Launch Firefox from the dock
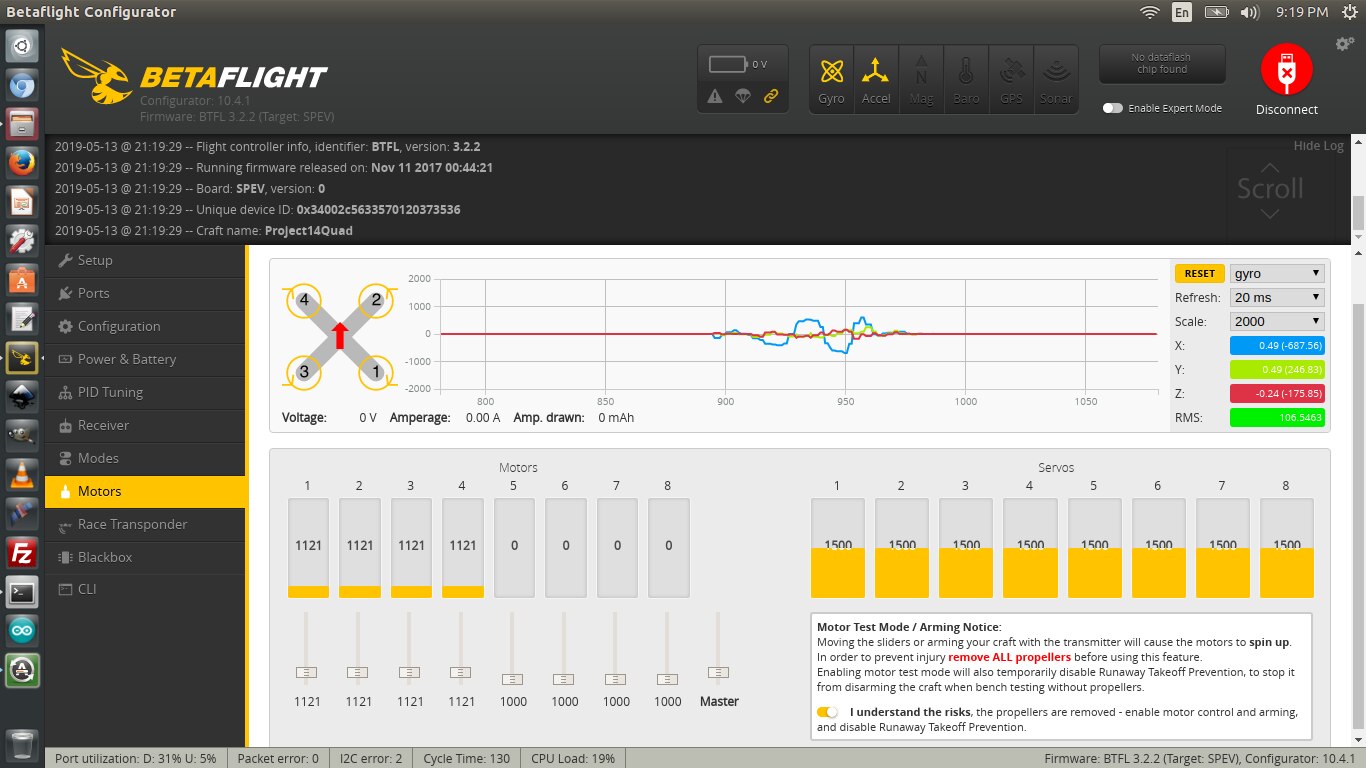This screenshot has width=1366, height=768. point(22,161)
